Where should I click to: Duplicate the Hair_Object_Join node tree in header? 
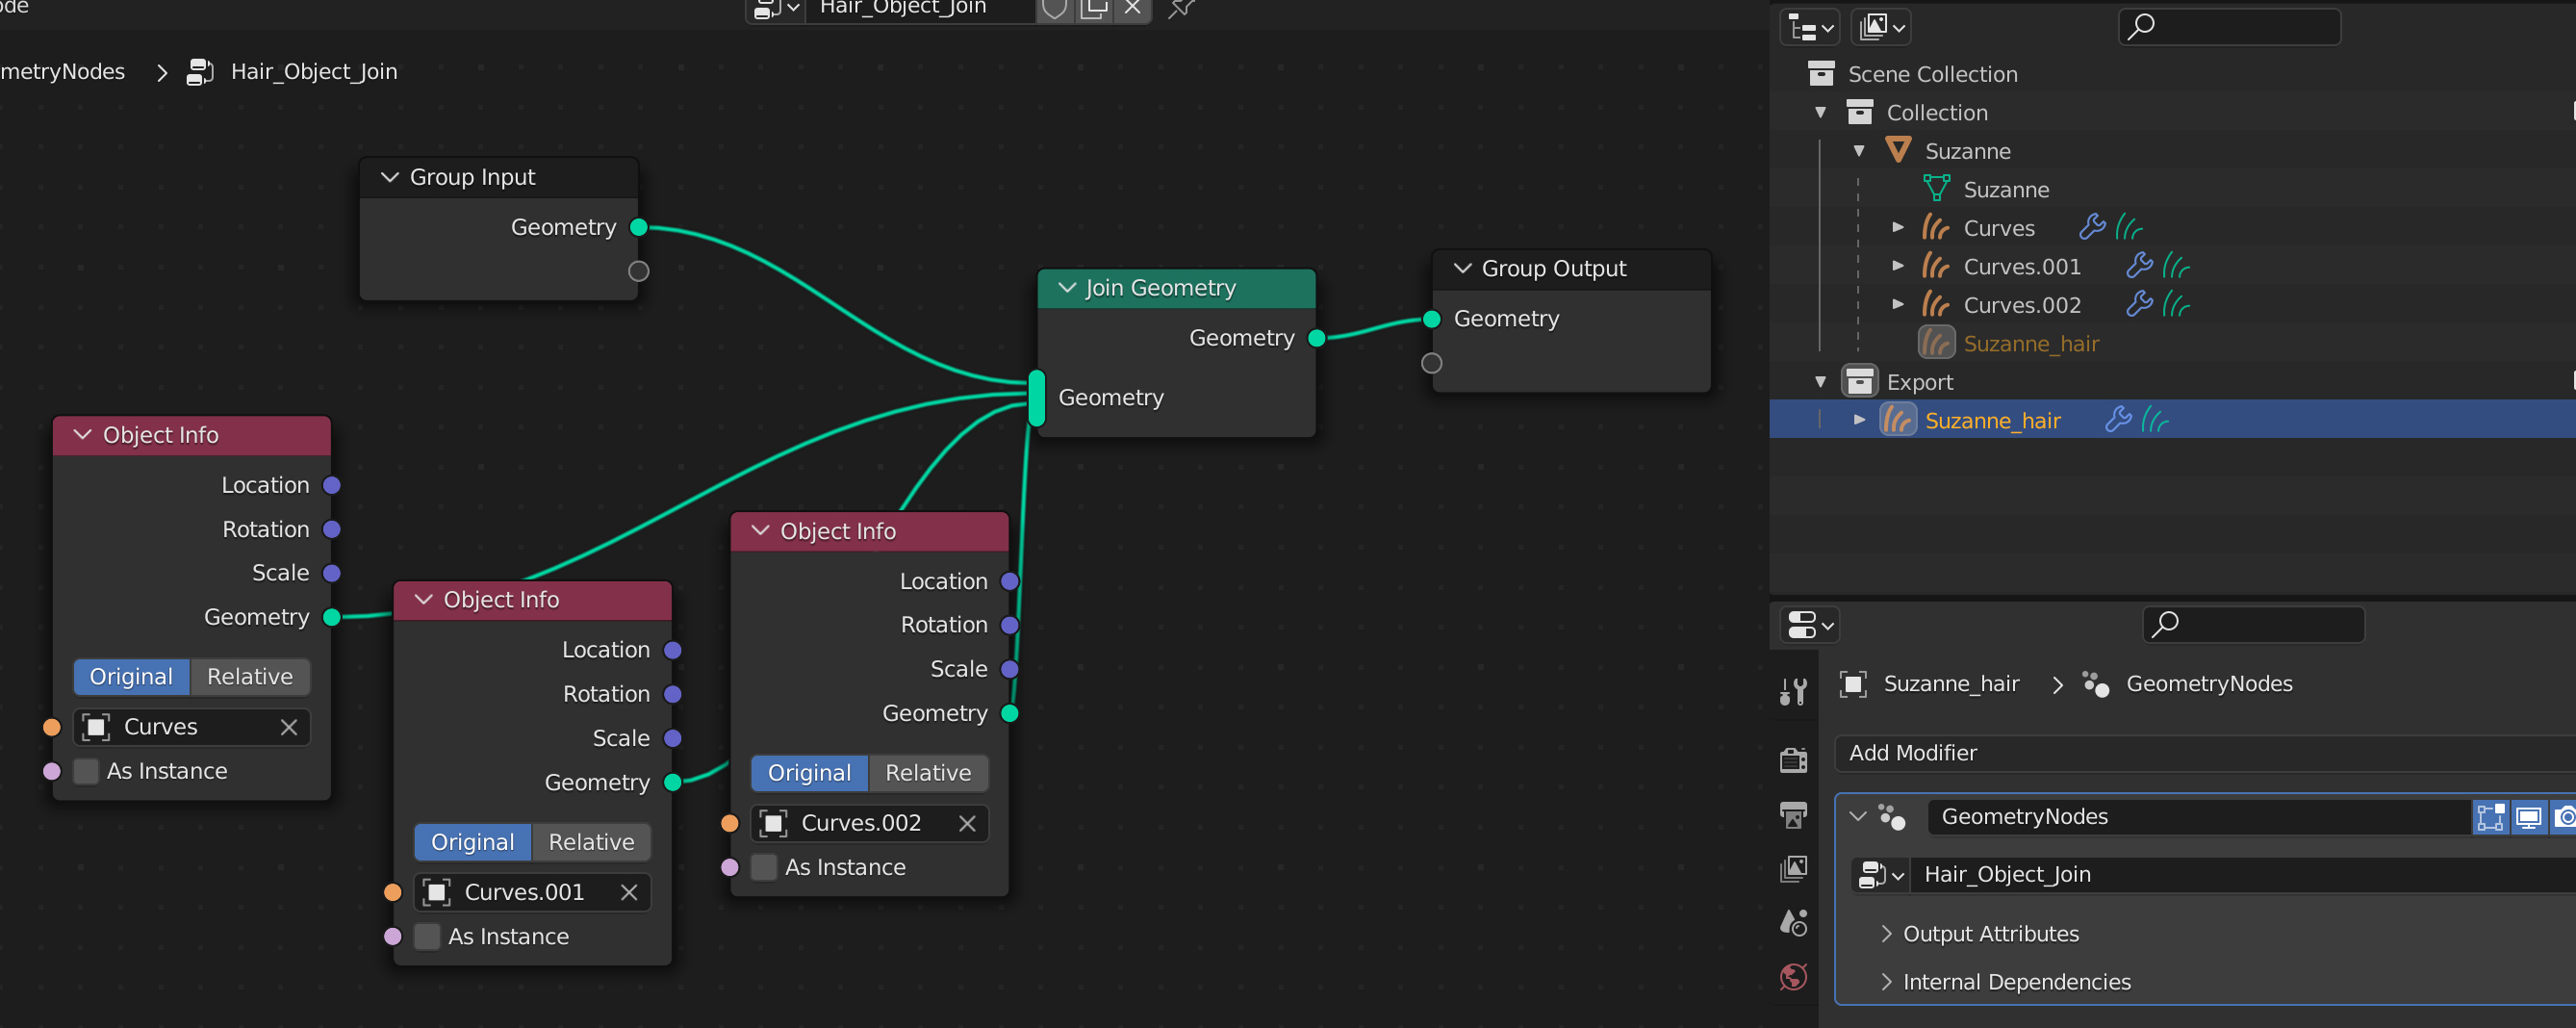click(x=1094, y=9)
